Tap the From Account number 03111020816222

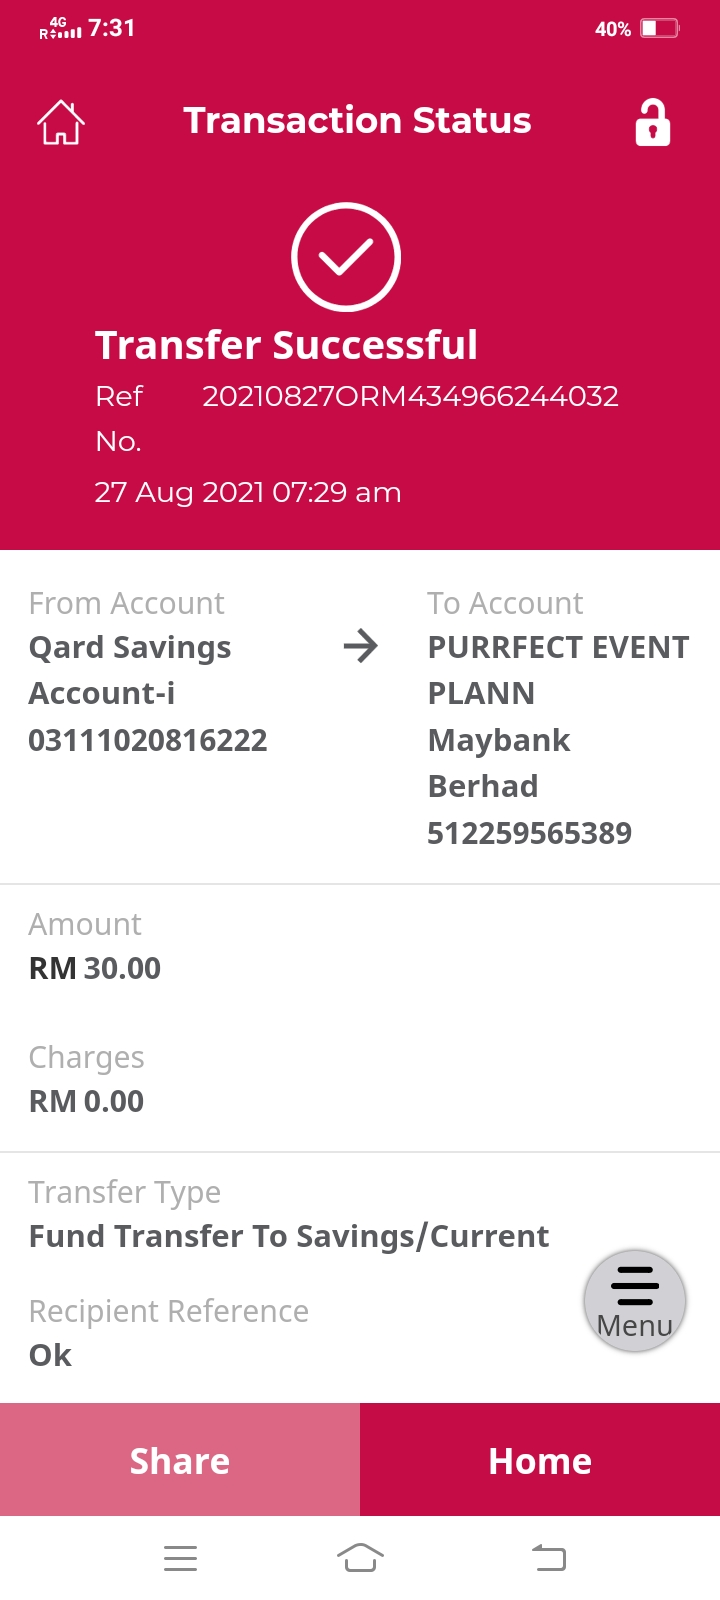[148, 740]
